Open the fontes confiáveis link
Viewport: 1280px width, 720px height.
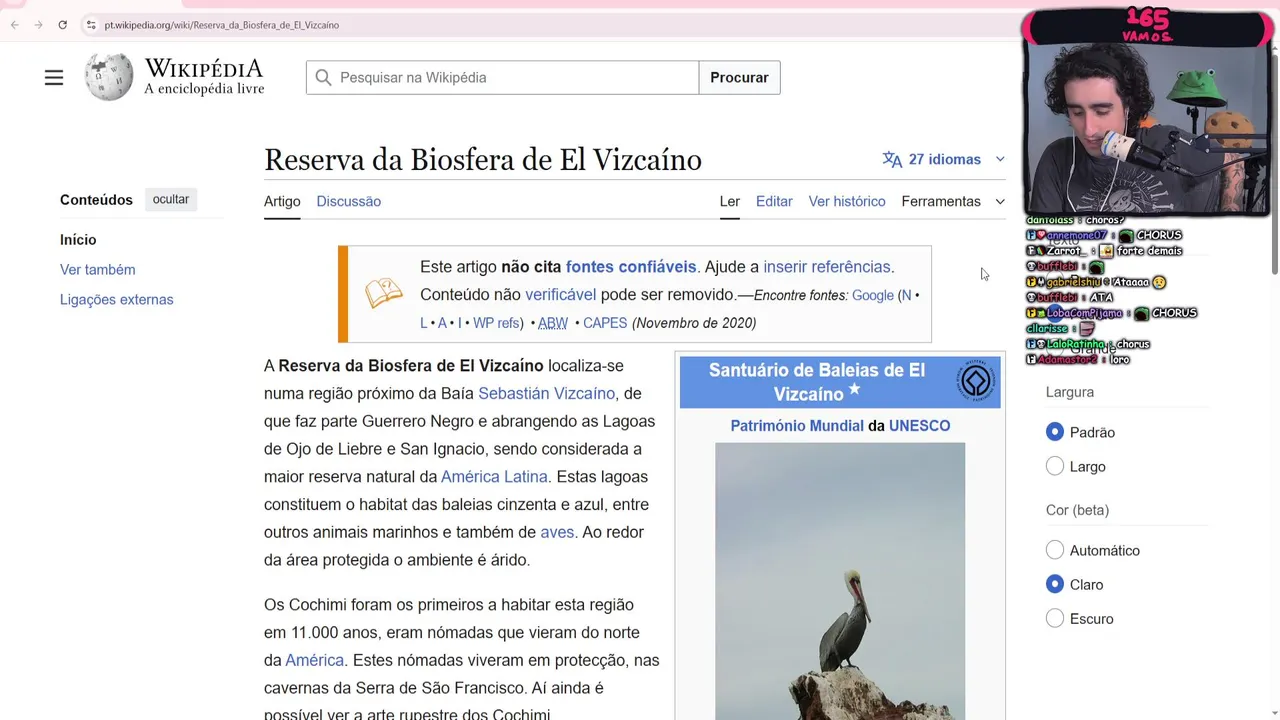(631, 267)
